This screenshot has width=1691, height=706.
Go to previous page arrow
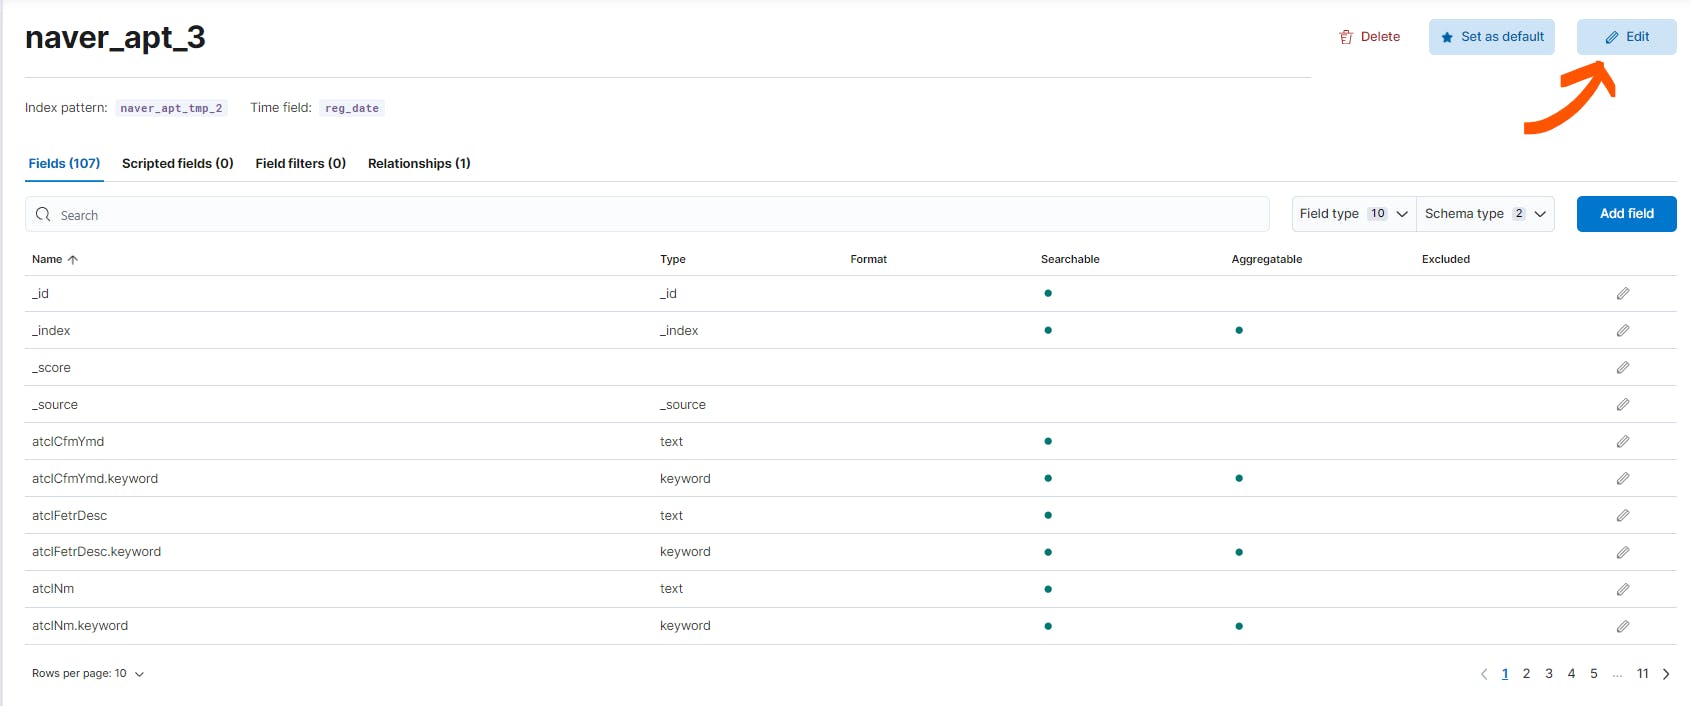click(x=1484, y=674)
